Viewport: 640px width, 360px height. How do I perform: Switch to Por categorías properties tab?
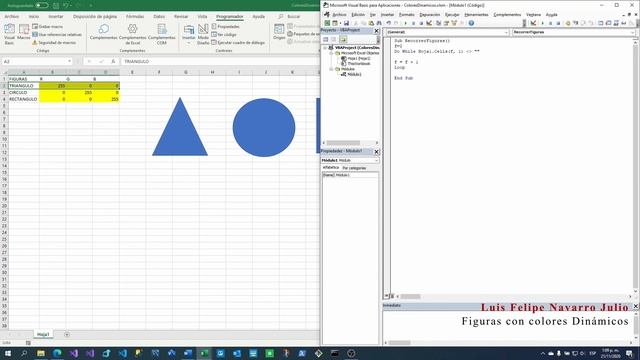click(x=354, y=168)
